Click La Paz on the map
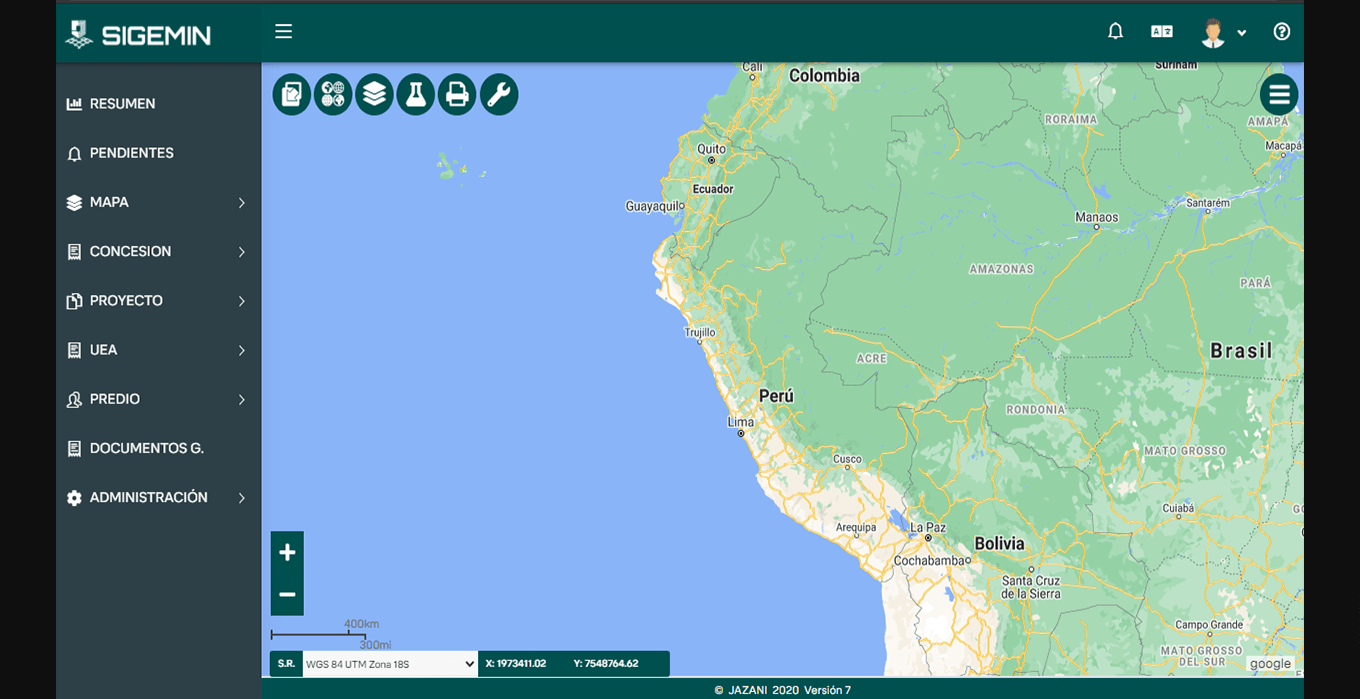Image resolution: width=1360 pixels, height=699 pixels. click(x=928, y=528)
